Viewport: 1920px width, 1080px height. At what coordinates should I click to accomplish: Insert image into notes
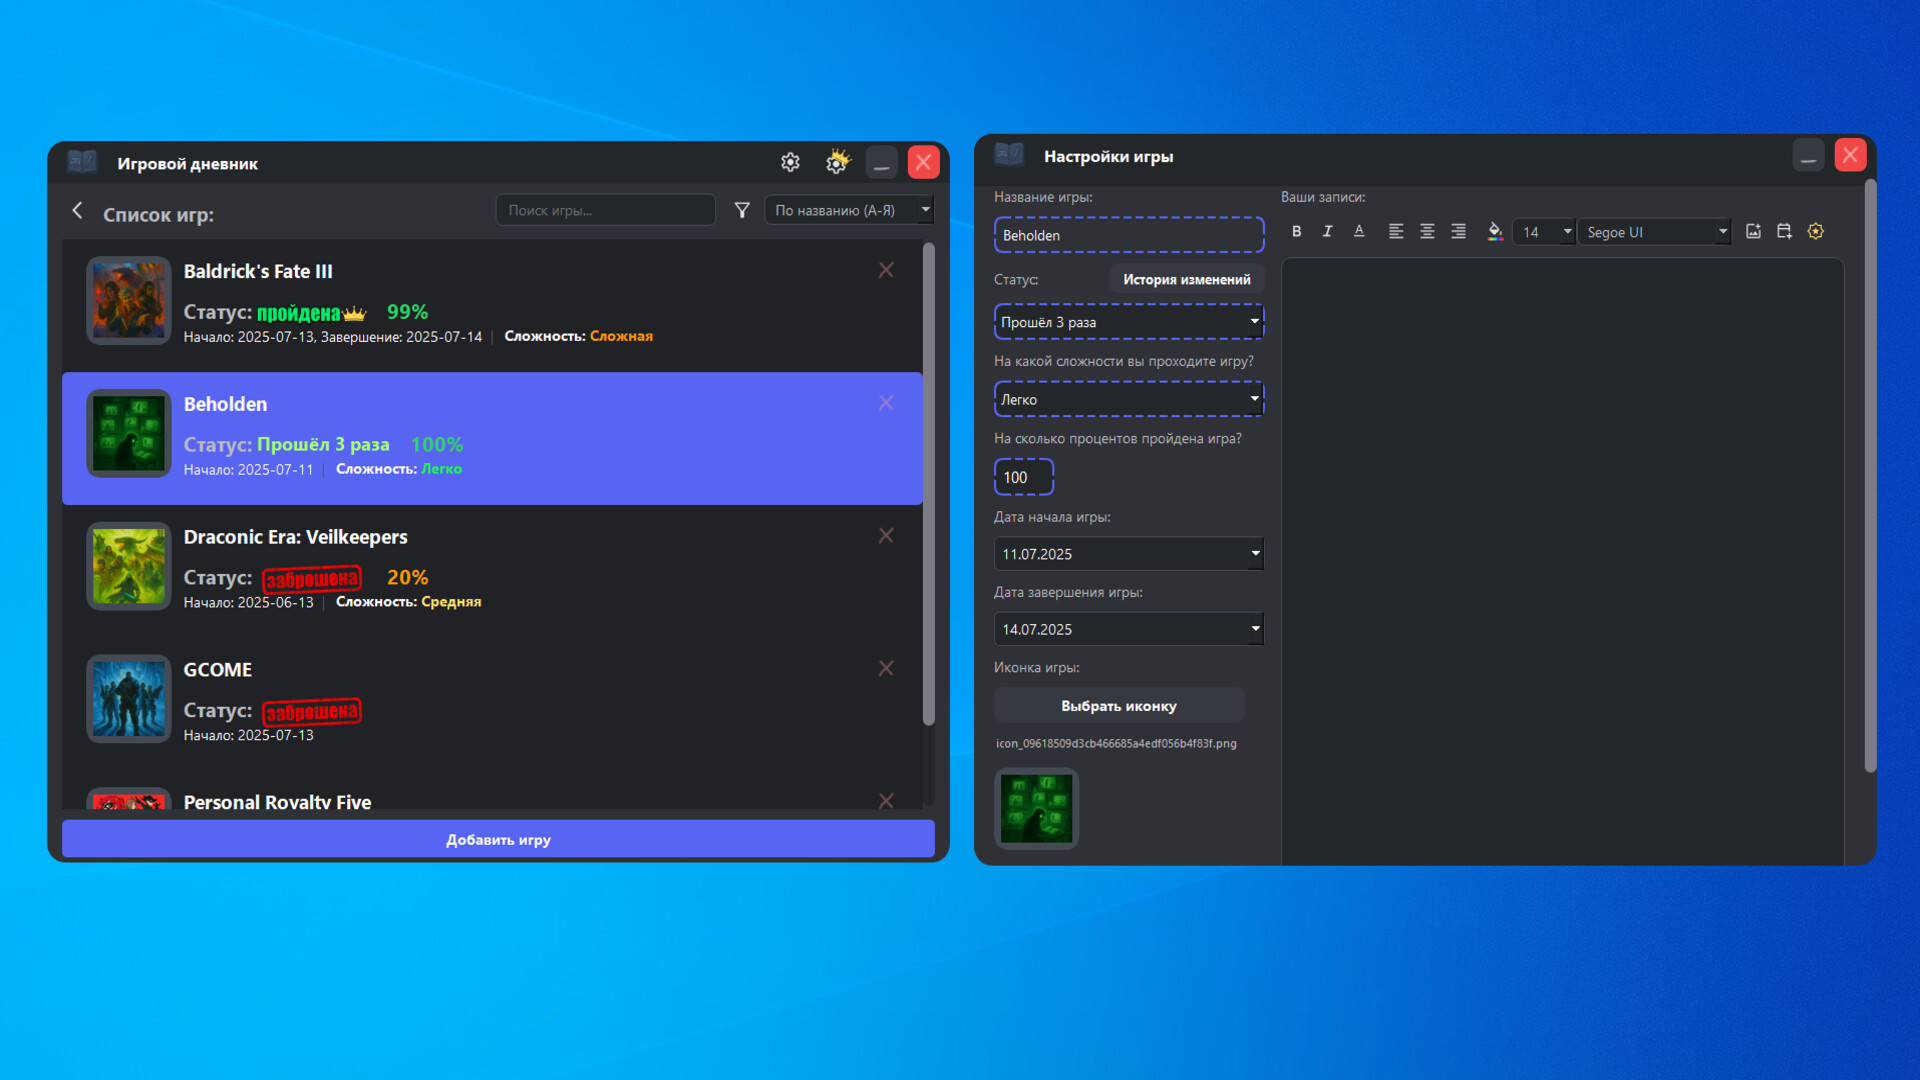click(1753, 232)
